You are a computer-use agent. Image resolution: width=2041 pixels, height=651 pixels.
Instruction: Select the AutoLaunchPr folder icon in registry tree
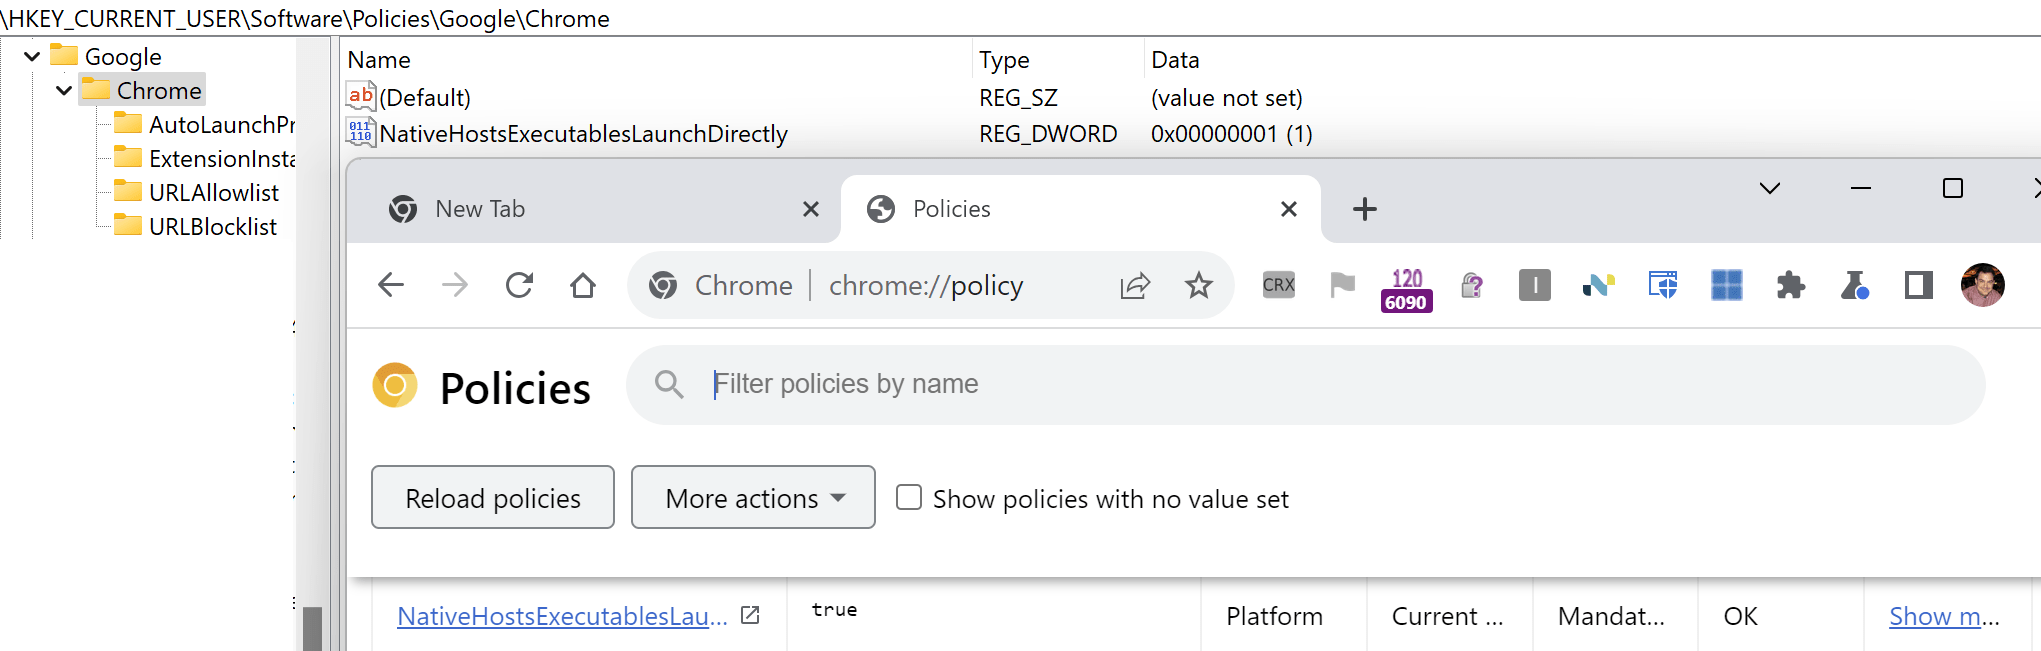[127, 124]
